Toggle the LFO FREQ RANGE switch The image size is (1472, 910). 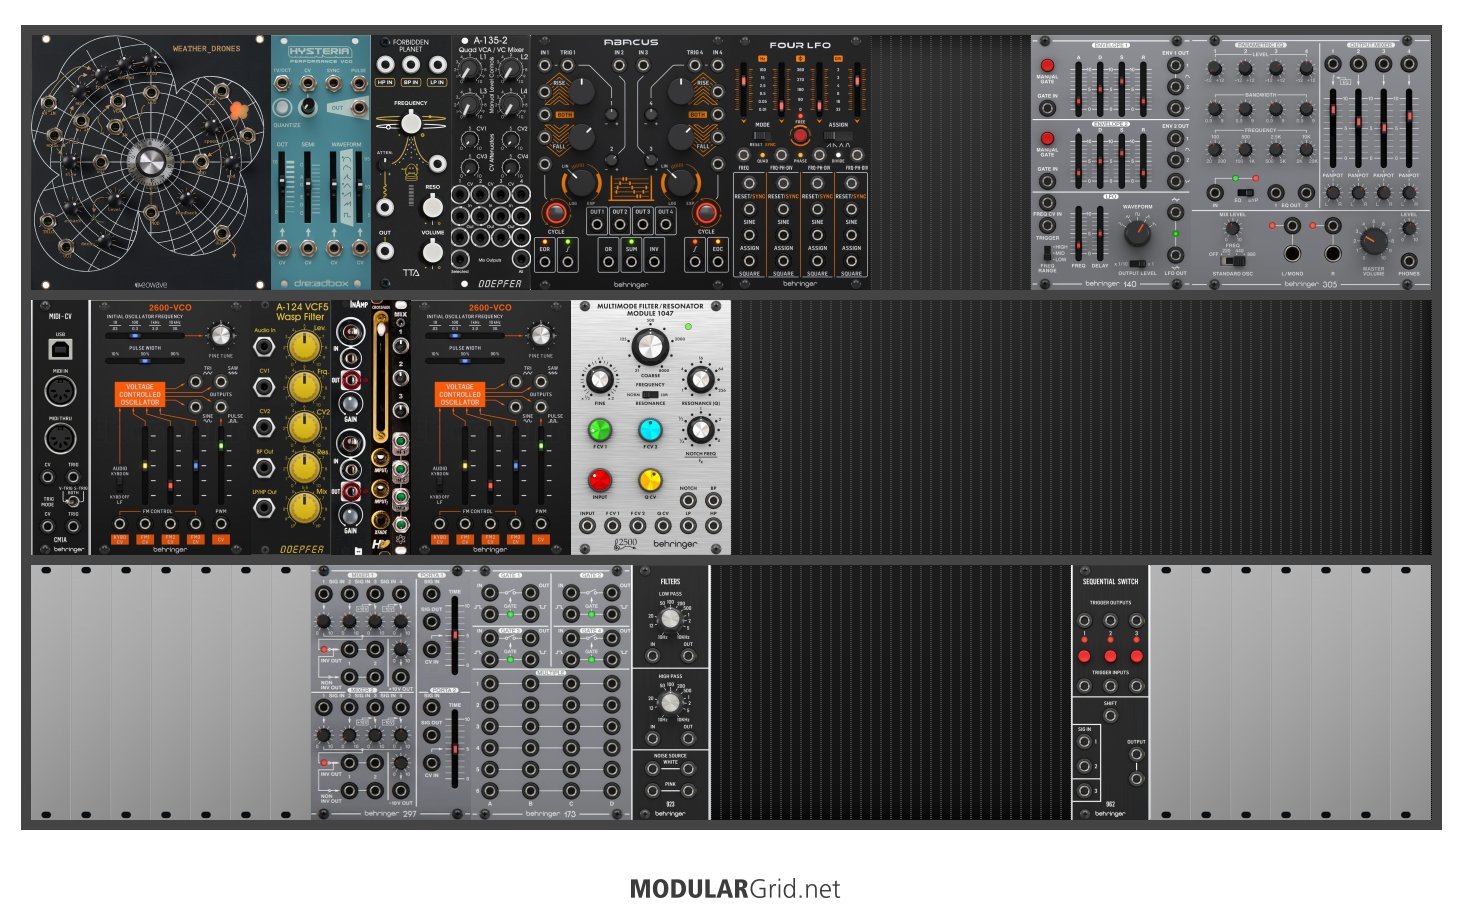click(1047, 254)
